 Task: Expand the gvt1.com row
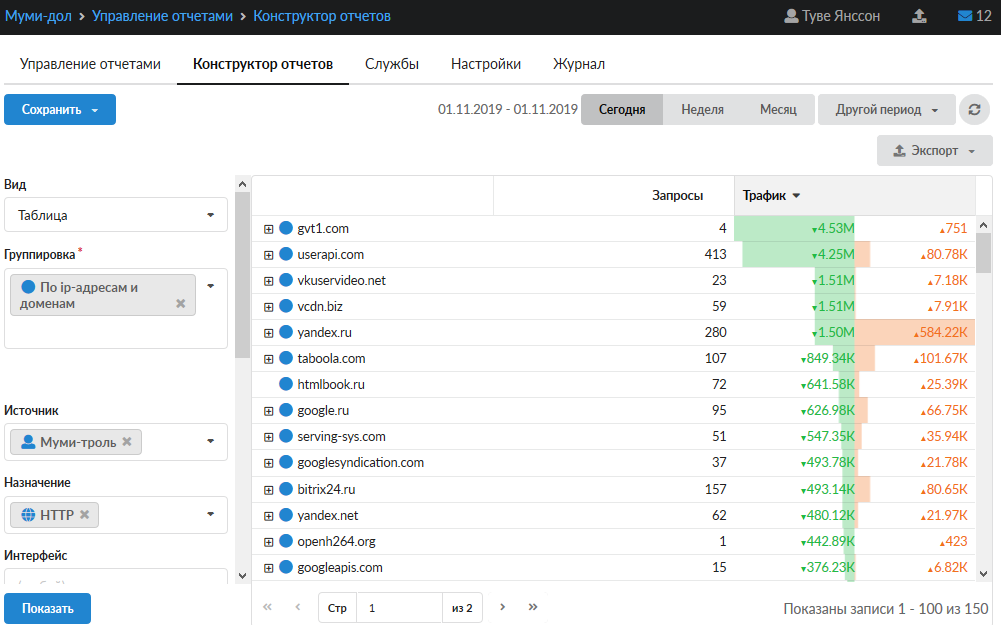pos(268,229)
